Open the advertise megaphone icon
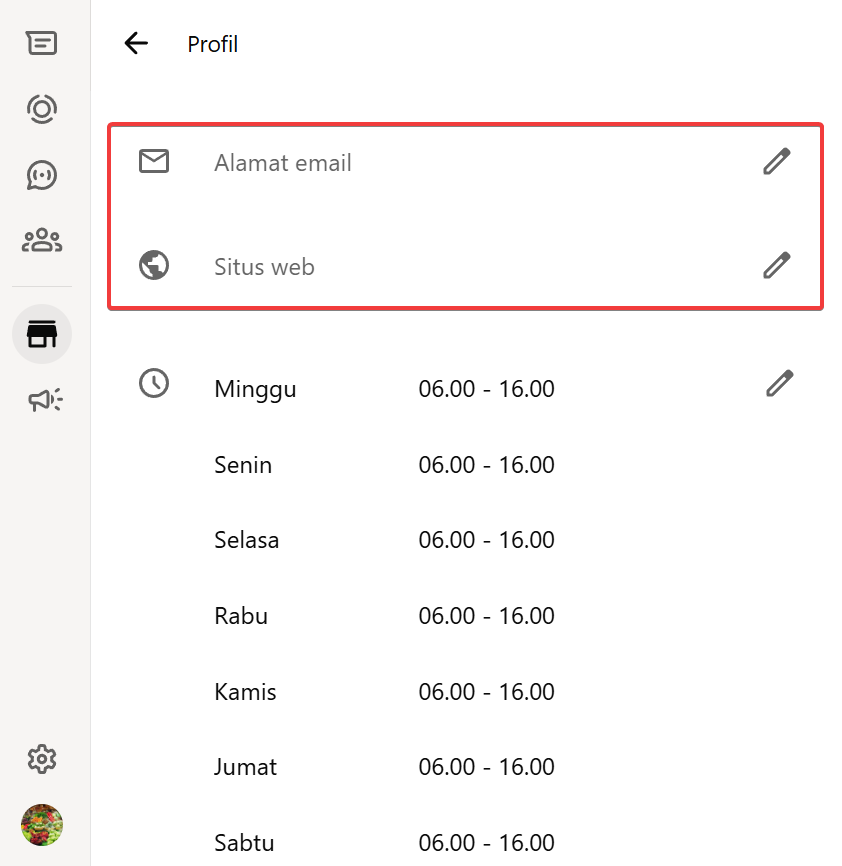842x866 pixels. tap(44, 401)
